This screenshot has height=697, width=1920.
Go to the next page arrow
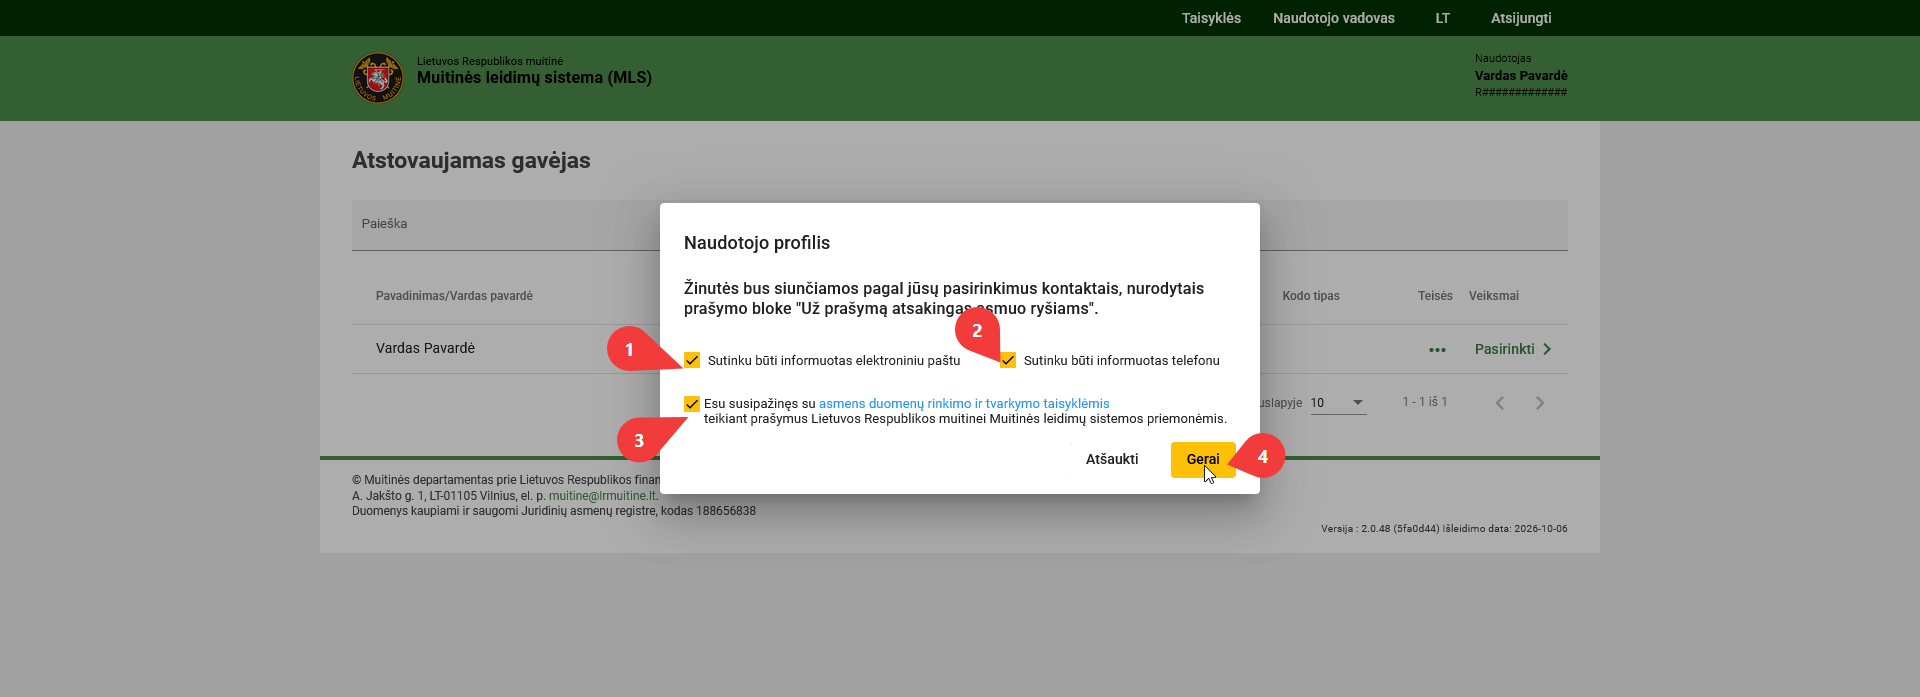[1540, 403]
